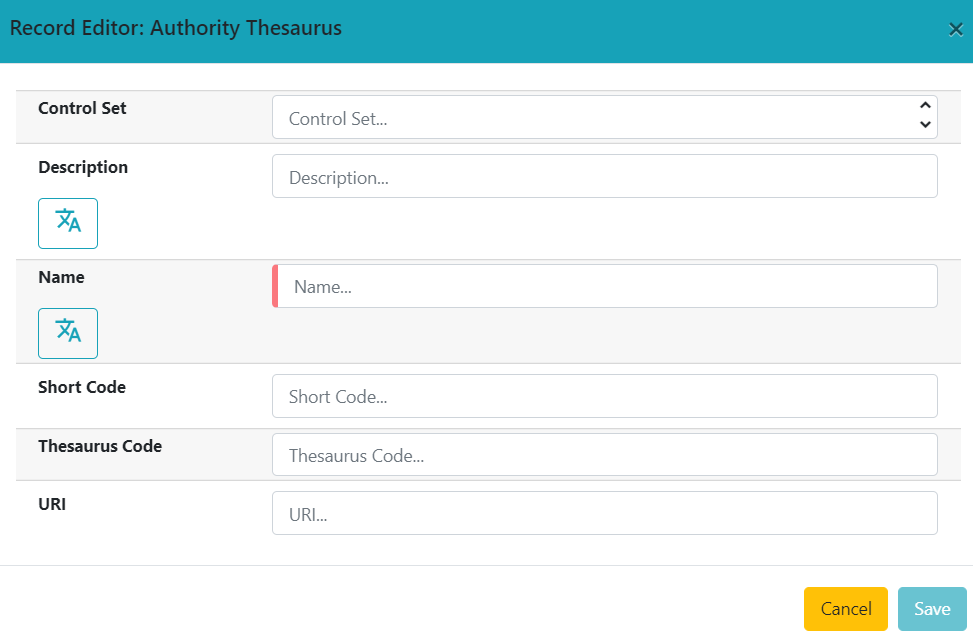Save the Authority Thesaurus record
The image size is (973, 638).
[931, 608]
